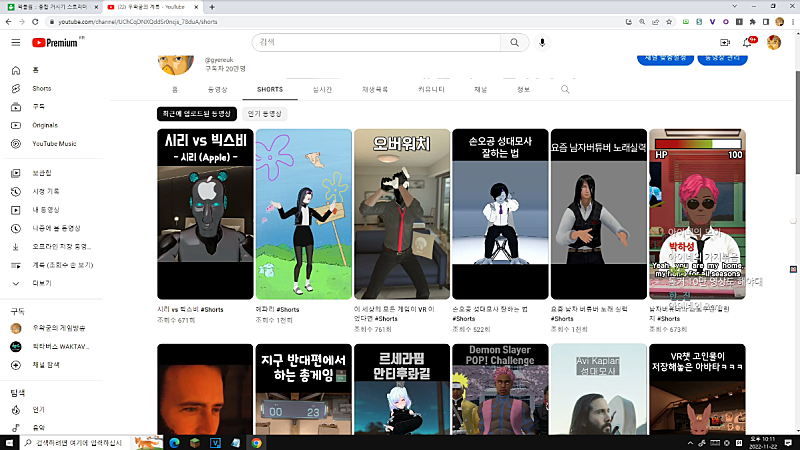The image size is (800, 450).
Task: Click the voice search microphone icon
Action: point(543,42)
